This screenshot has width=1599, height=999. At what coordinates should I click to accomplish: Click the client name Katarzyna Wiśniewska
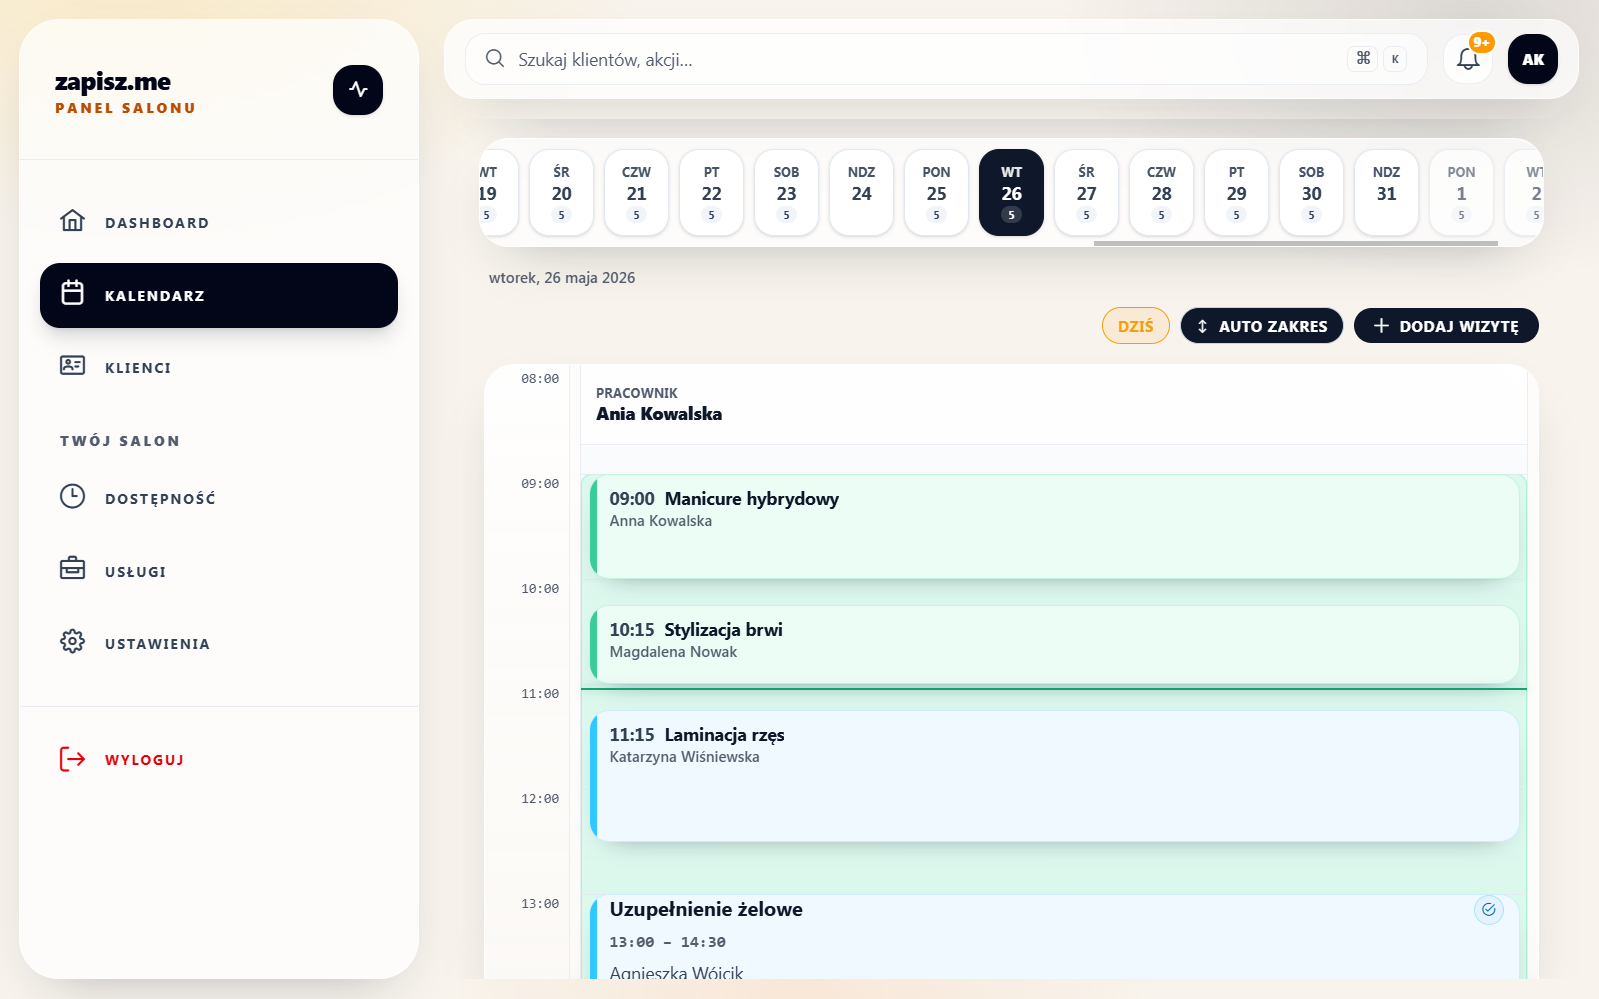[x=685, y=757]
